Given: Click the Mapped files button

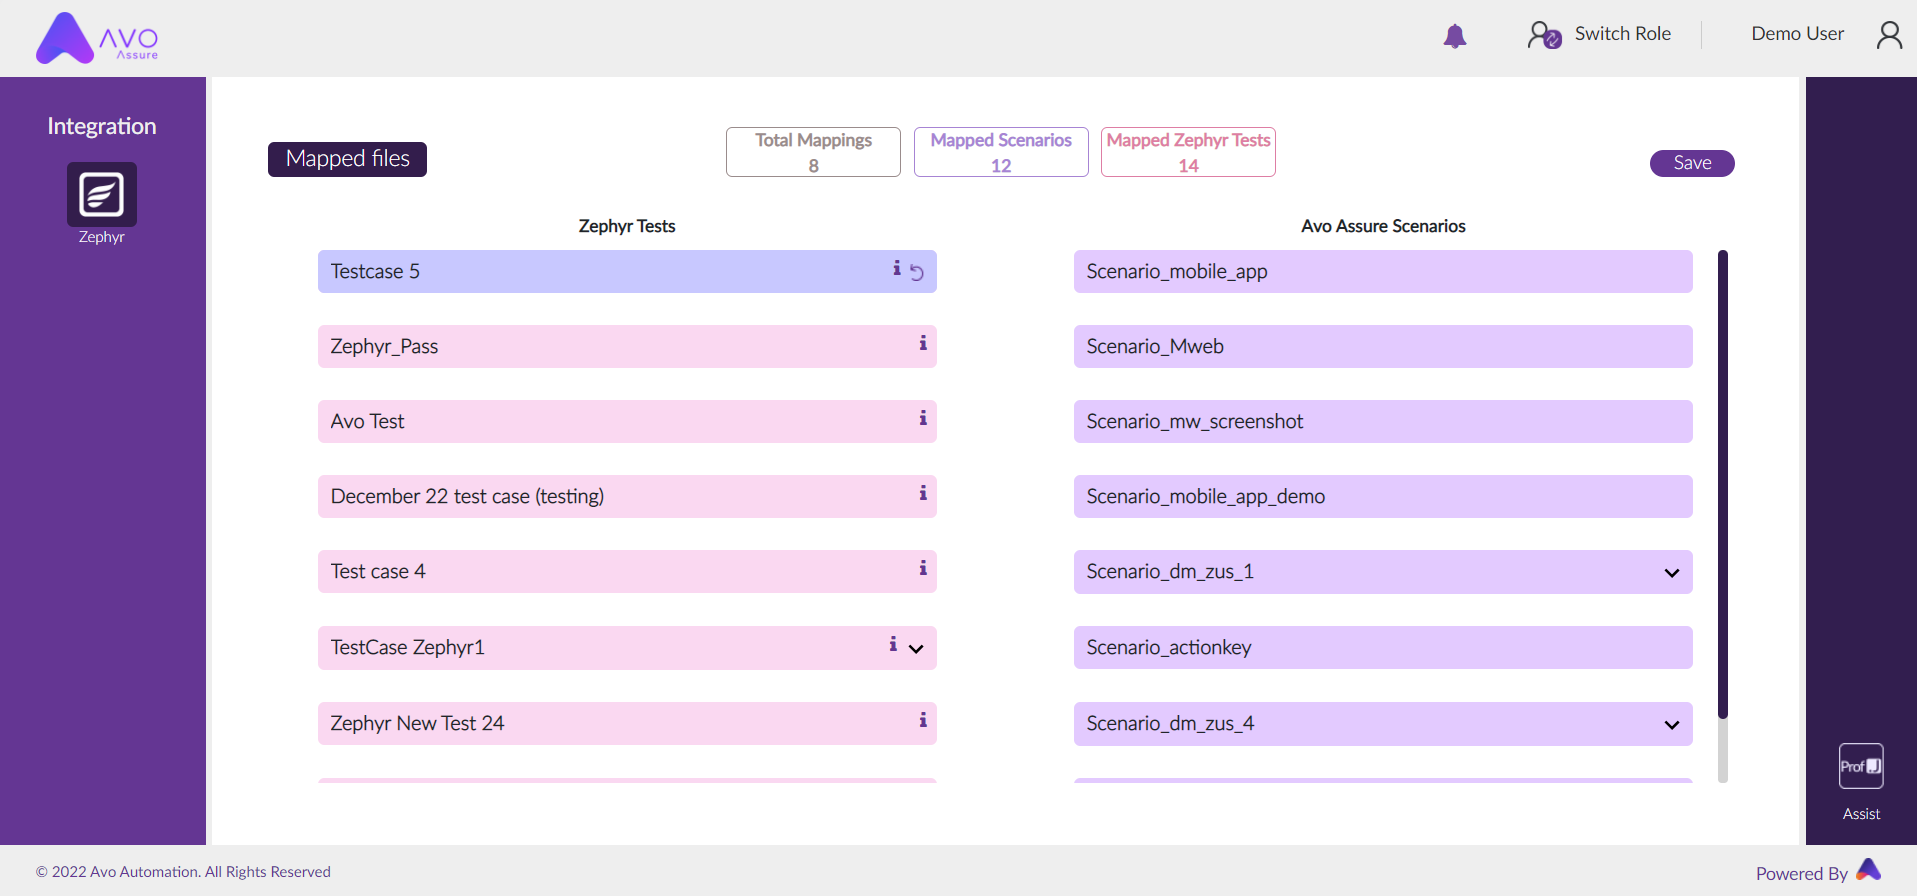Looking at the screenshot, I should point(347,159).
